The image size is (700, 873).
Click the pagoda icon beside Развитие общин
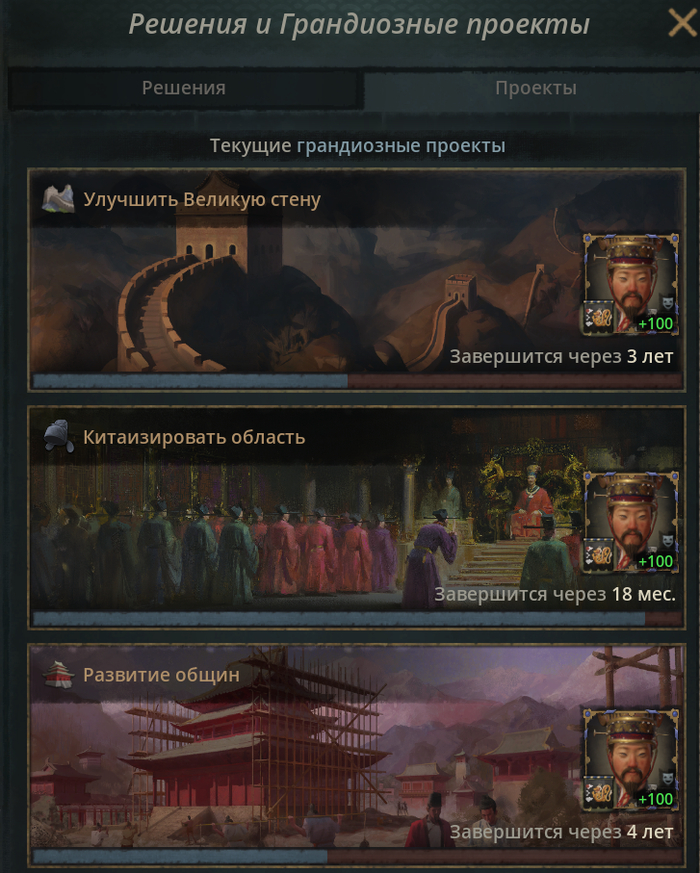58,674
